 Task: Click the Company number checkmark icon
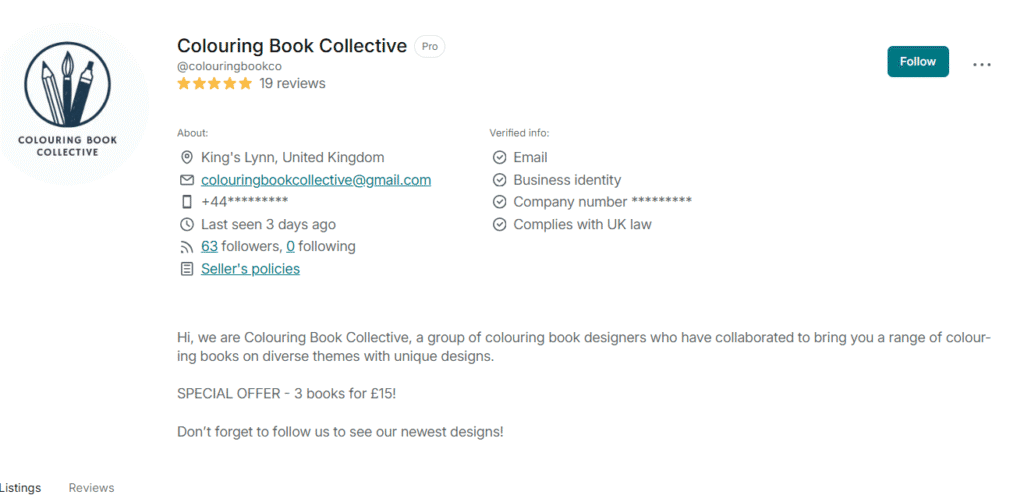click(499, 202)
